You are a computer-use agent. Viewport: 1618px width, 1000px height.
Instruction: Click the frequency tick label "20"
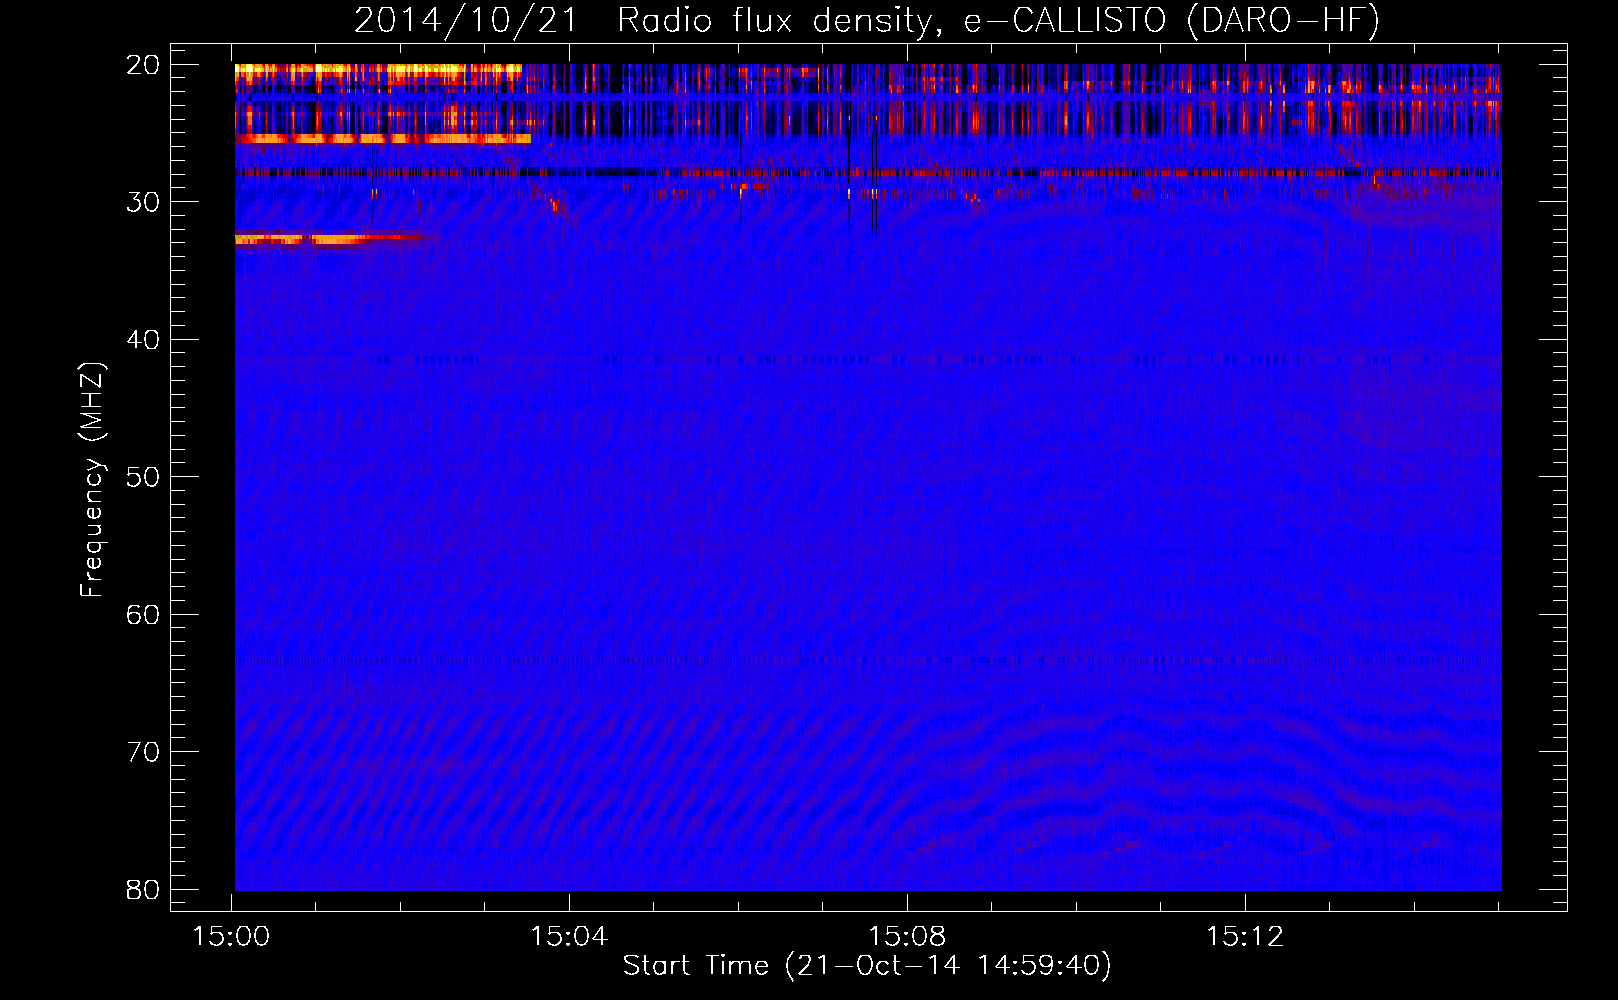(x=143, y=65)
